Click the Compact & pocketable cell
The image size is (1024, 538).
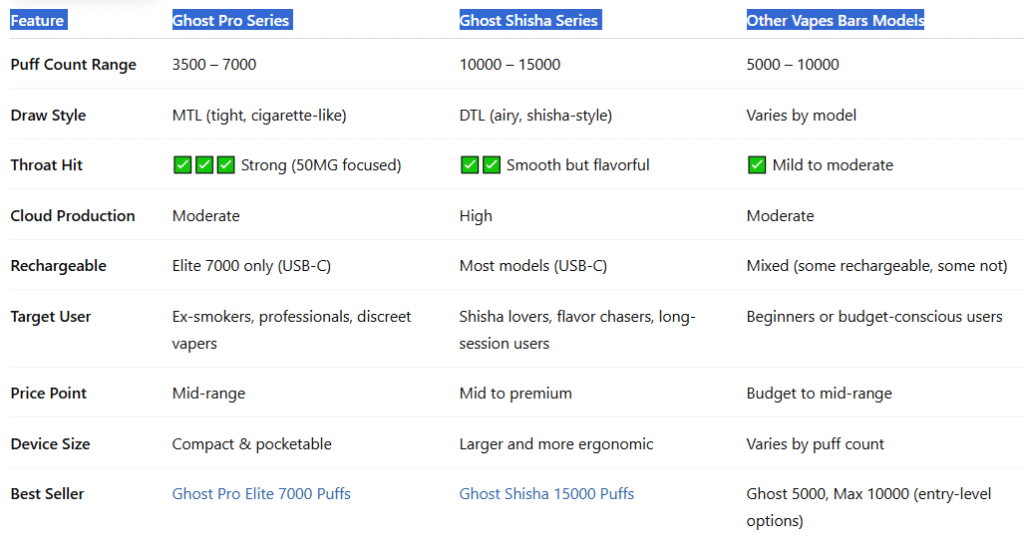coord(251,444)
